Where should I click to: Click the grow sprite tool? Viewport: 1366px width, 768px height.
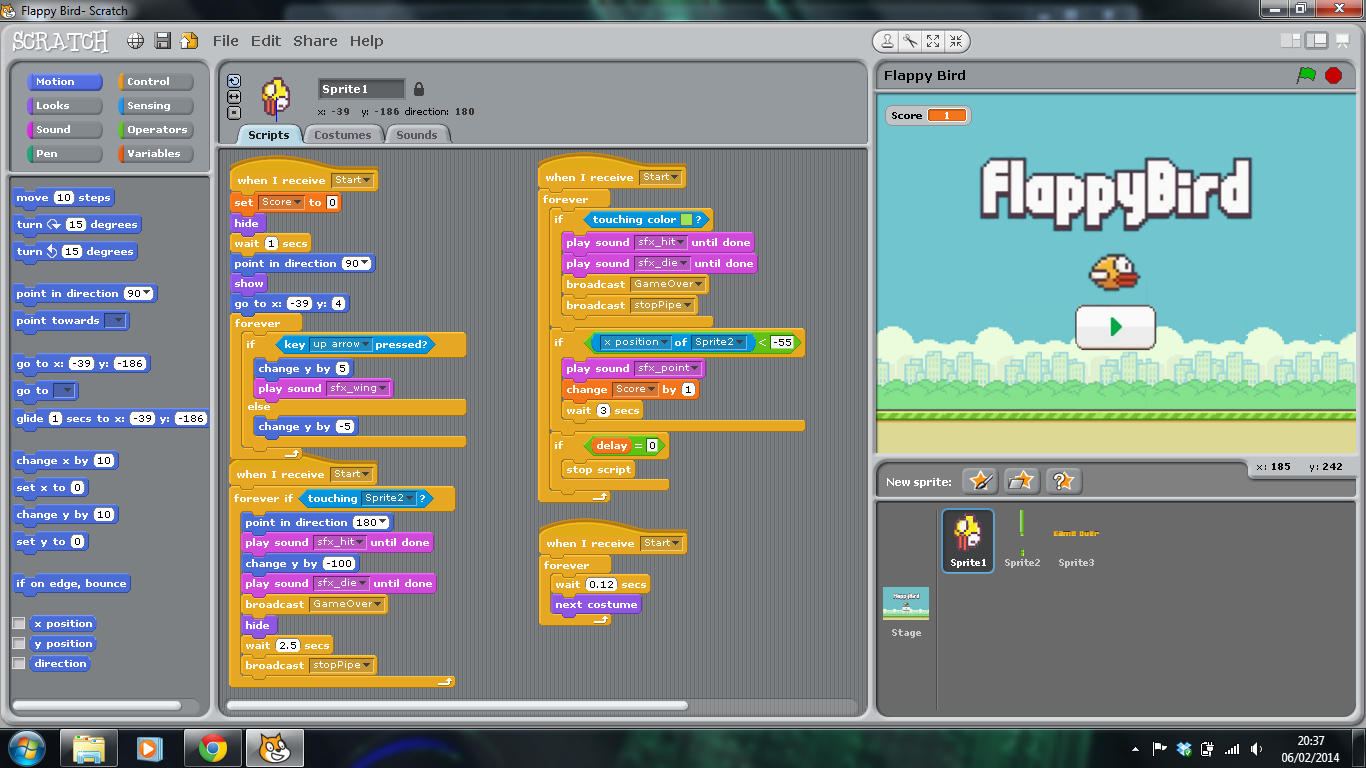pos(933,41)
